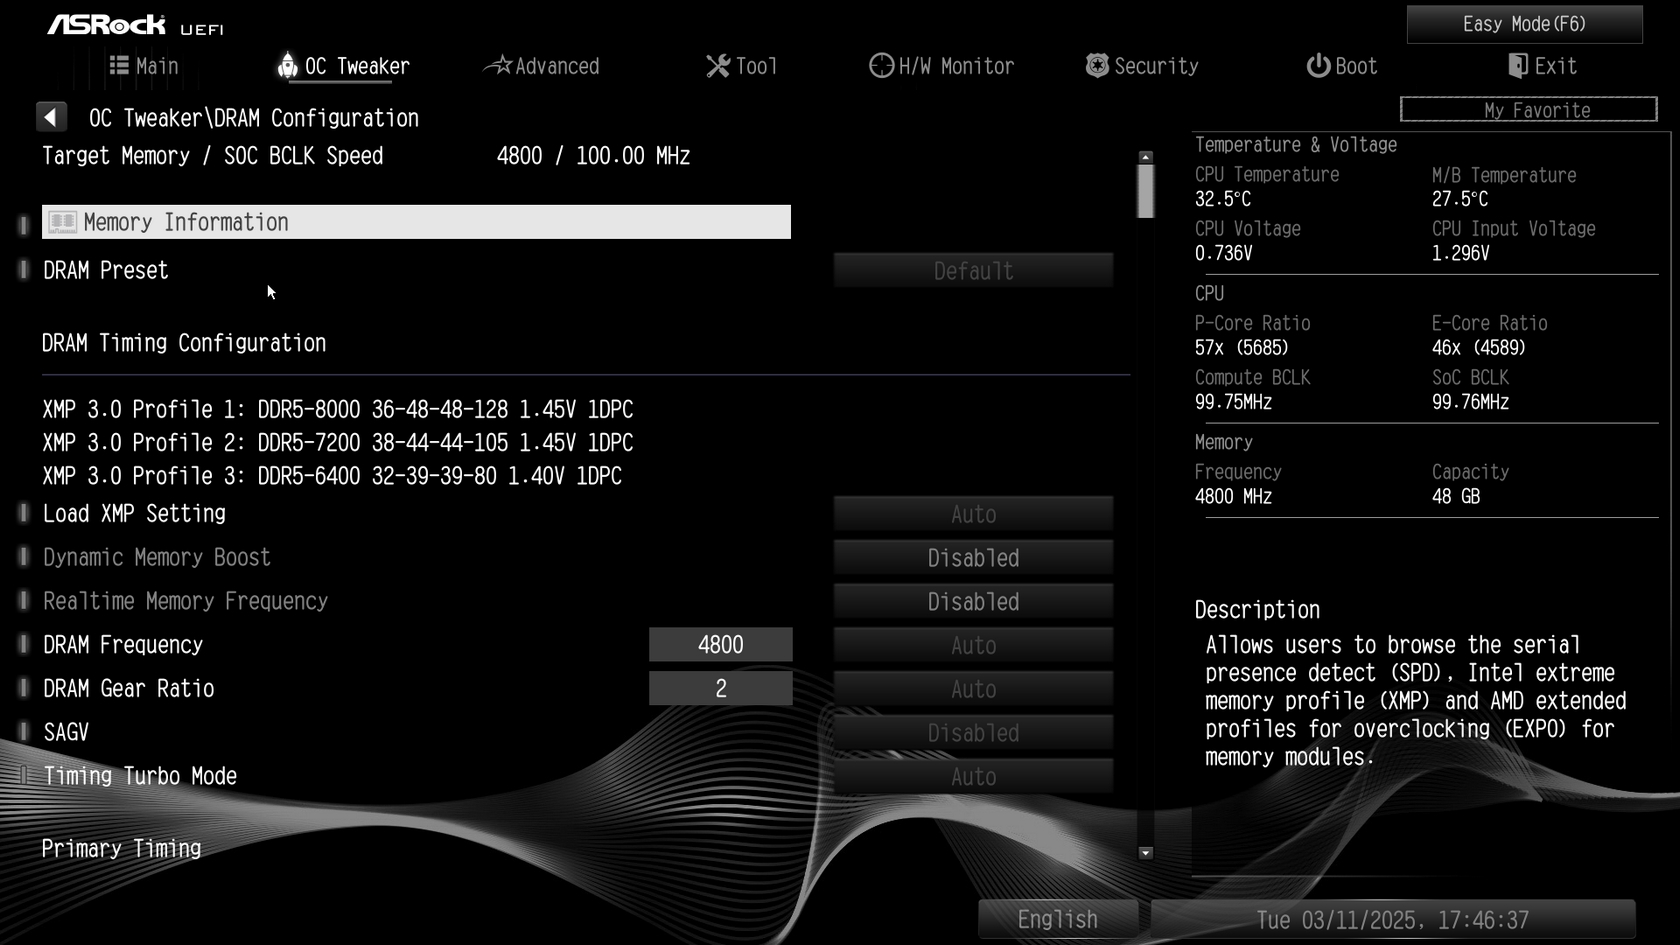1680x945 pixels.
Task: Click the CPU Temperature 32.5°C reading
Action: [1223, 199]
